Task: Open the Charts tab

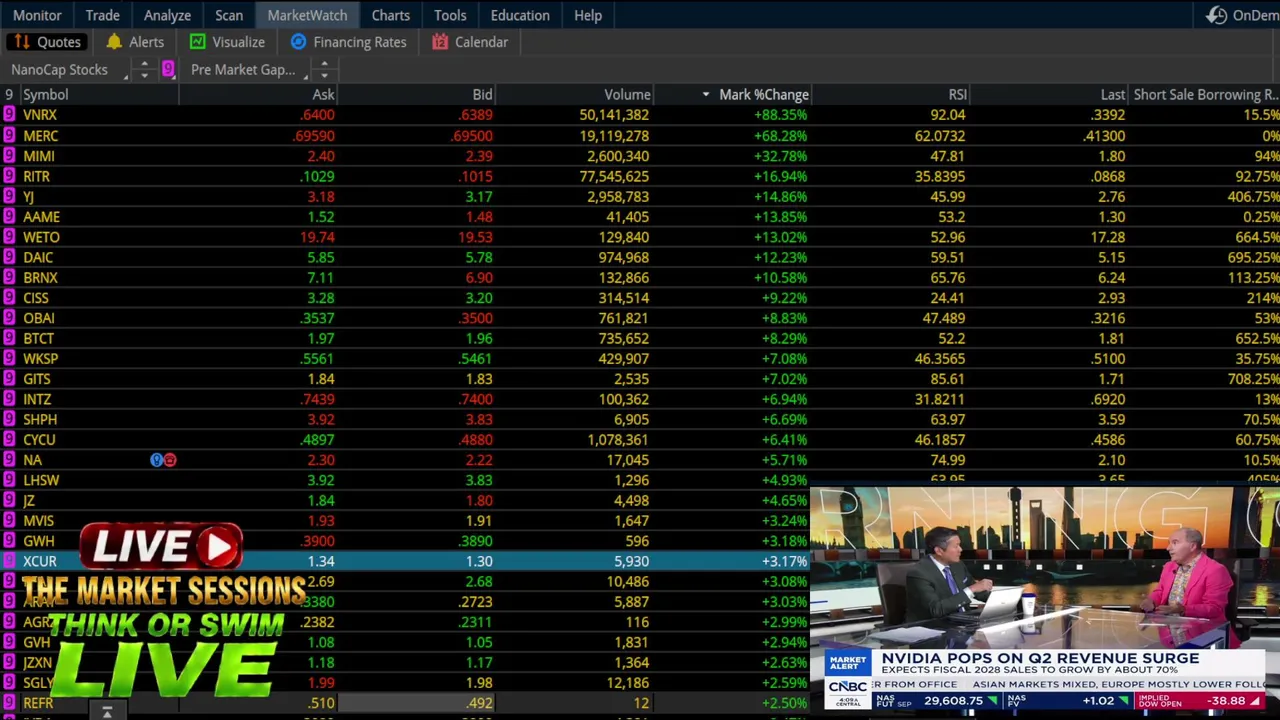Action: click(390, 15)
